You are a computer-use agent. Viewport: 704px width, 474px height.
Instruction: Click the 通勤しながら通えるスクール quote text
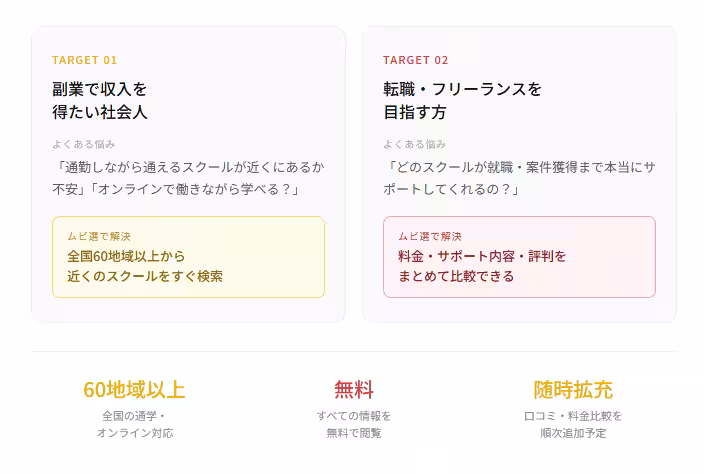(x=189, y=177)
